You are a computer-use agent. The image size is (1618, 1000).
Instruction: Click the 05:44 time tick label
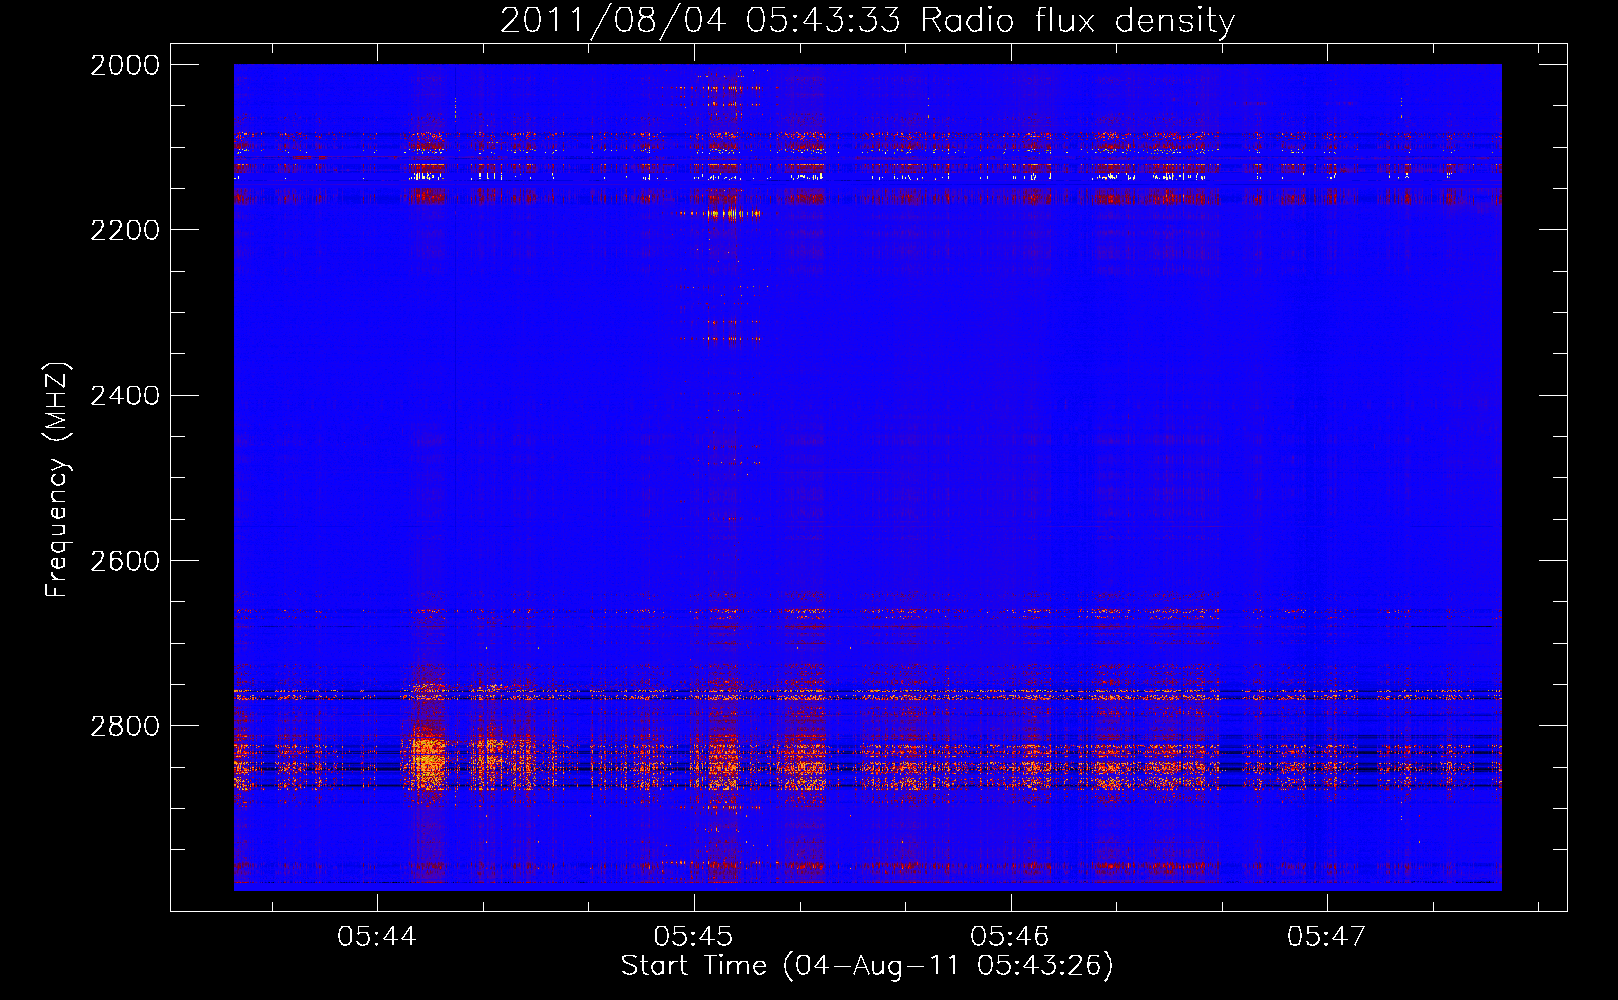[x=376, y=937]
